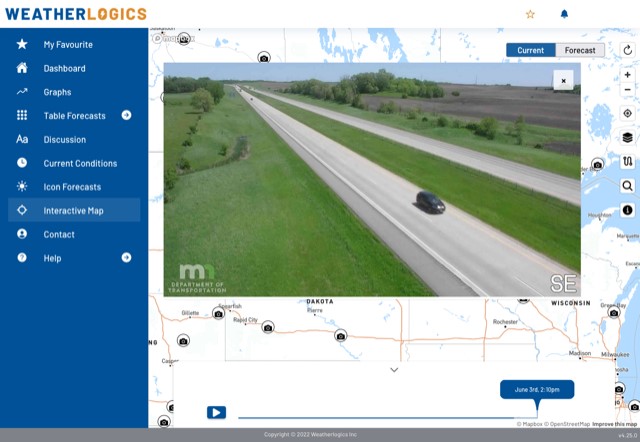
Task: Click the traffic camera road image
Action: pyautogui.click(x=372, y=180)
